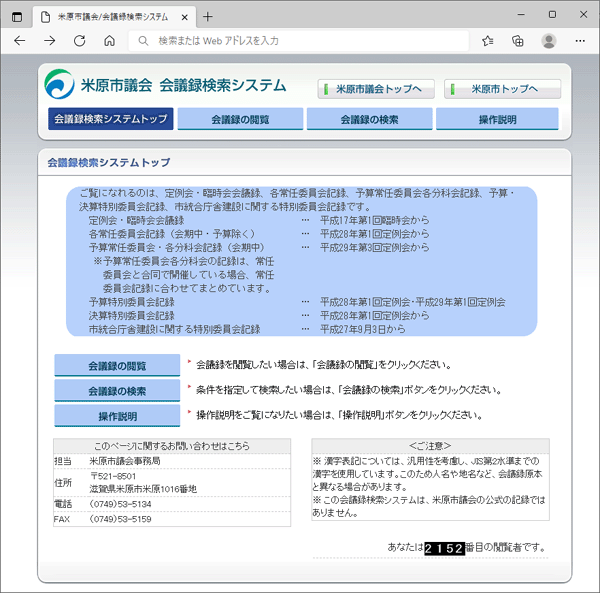Open 操作説明 in top navigation
The width and height of the screenshot is (600, 593).
click(x=497, y=119)
